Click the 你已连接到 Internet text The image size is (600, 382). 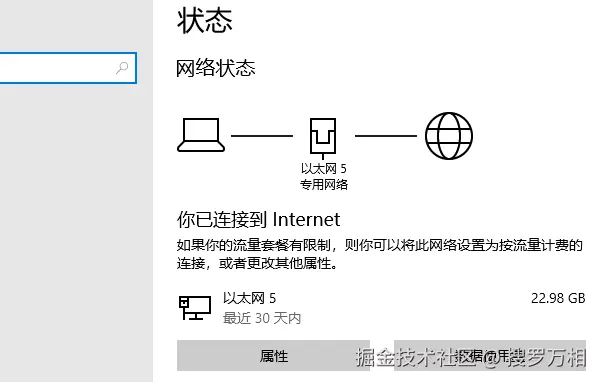click(x=258, y=220)
